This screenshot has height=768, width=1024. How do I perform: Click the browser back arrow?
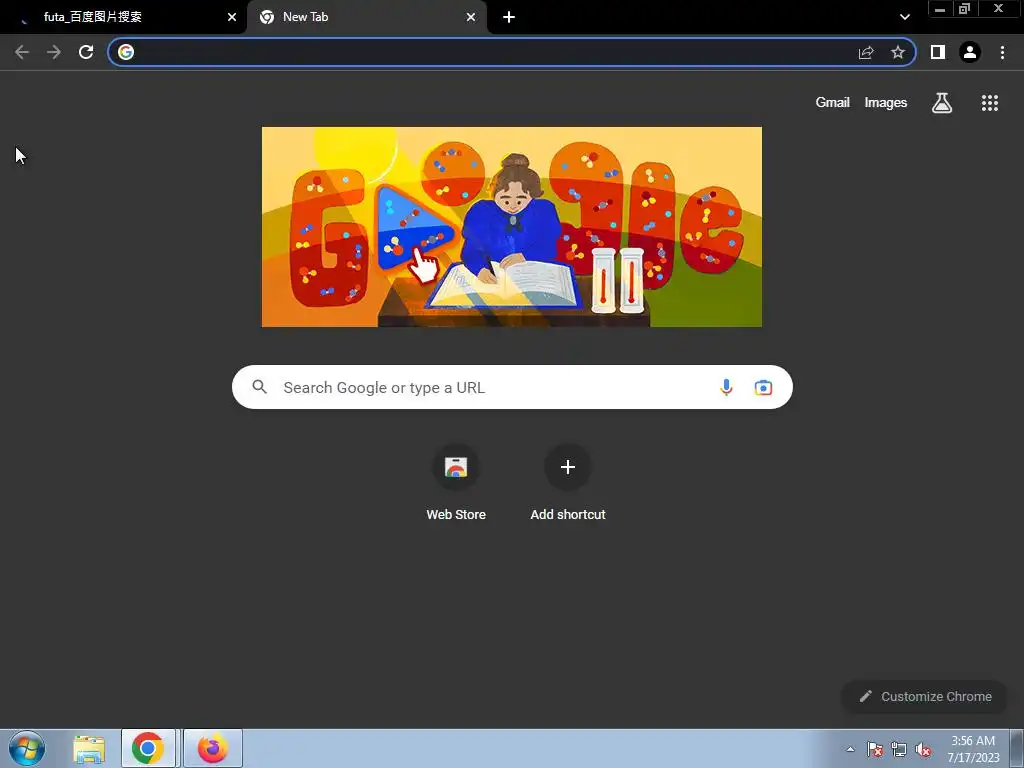click(22, 52)
